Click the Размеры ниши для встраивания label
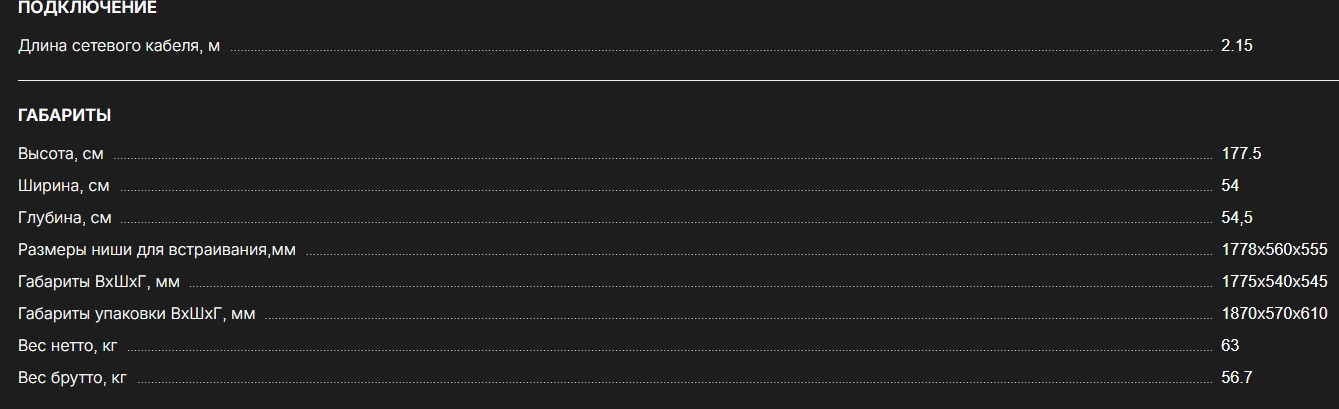The width and height of the screenshot is (1339, 409). coord(157,250)
